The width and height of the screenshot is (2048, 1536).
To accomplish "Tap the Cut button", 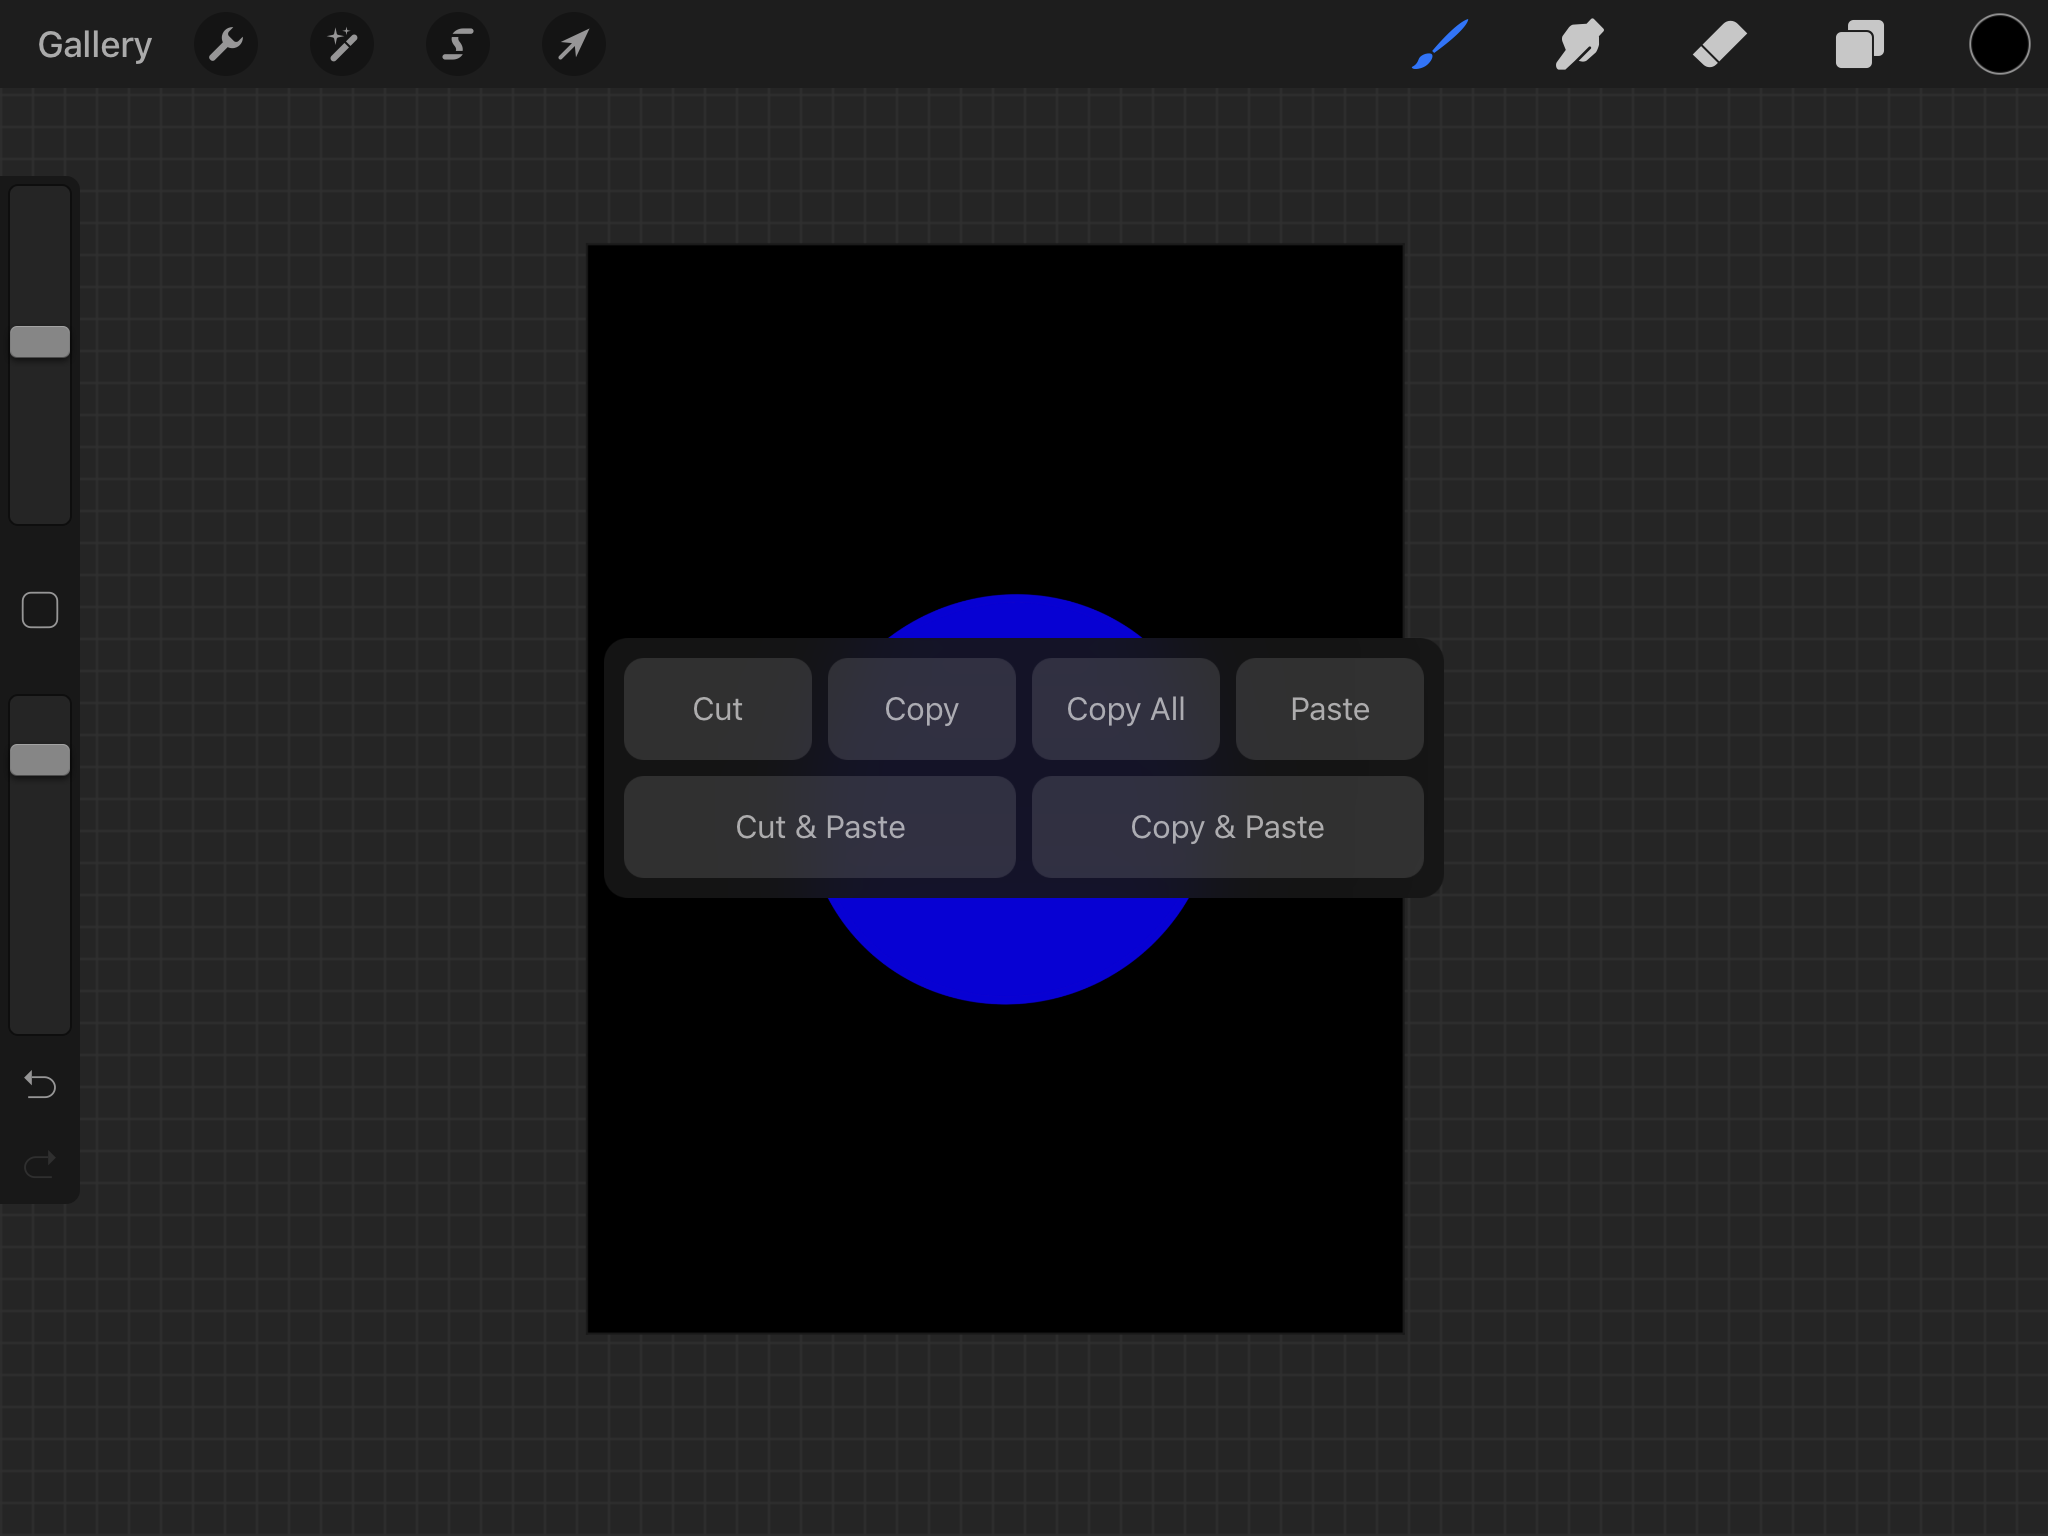I will click(717, 709).
